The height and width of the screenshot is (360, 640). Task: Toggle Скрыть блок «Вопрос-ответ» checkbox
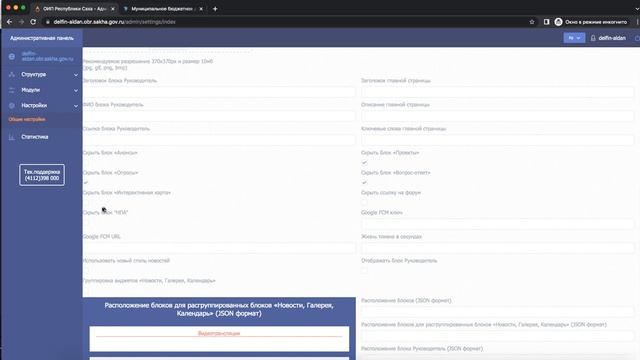pyautogui.click(x=364, y=182)
